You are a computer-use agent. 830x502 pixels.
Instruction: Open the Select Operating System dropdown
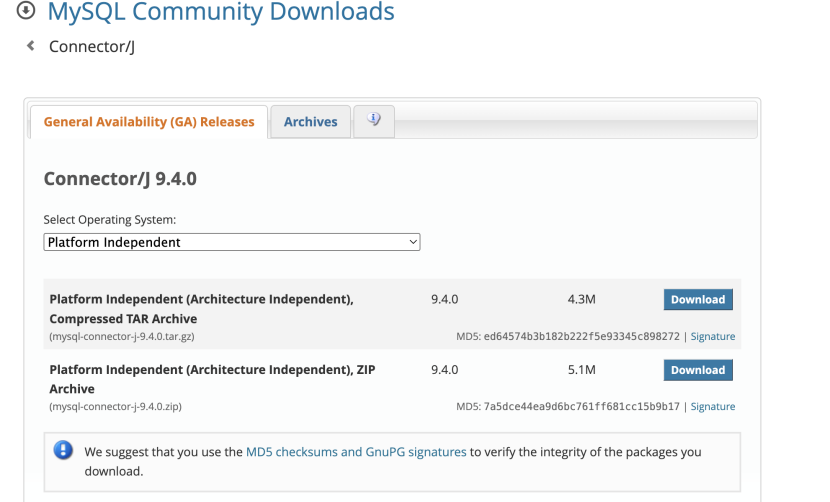tap(232, 242)
